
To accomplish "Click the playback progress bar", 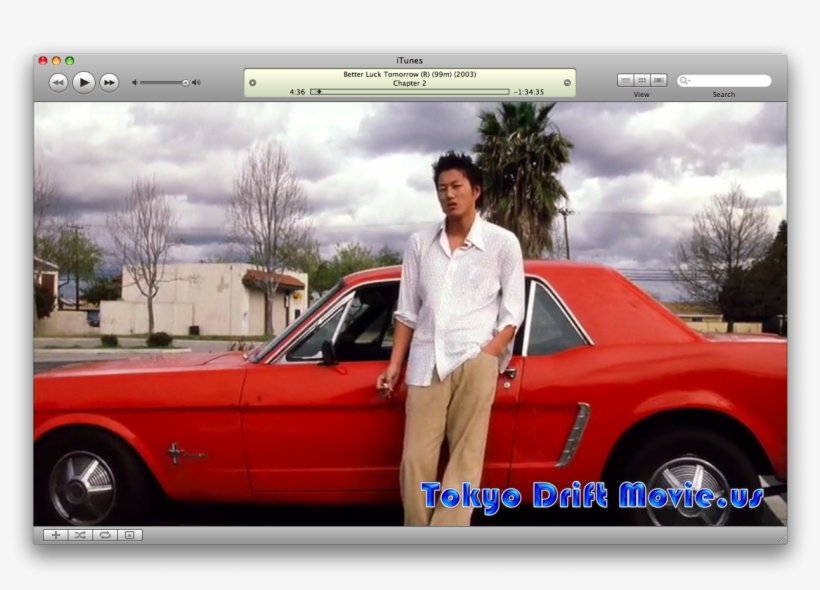I will (410, 92).
